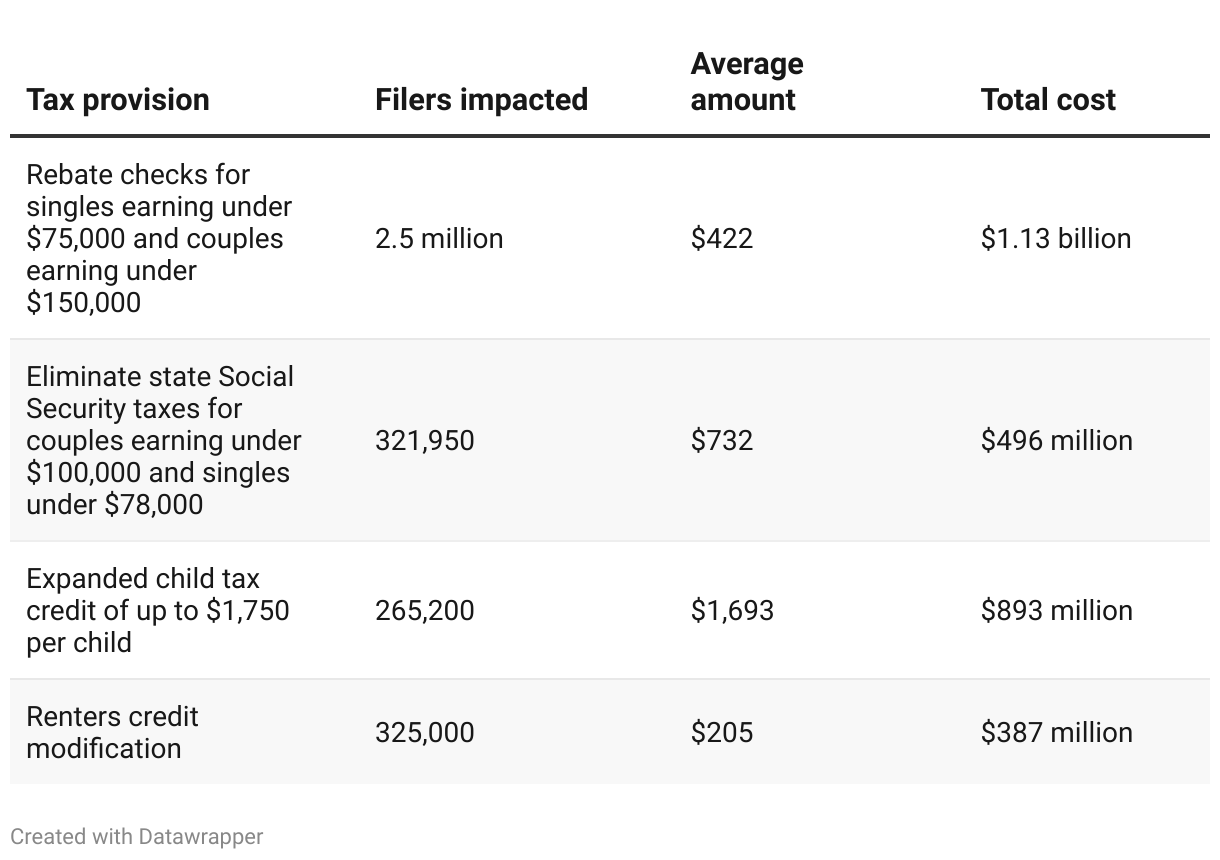The image size is (1220, 860).
Task: Click the Tax provision column header
Action: 118,100
